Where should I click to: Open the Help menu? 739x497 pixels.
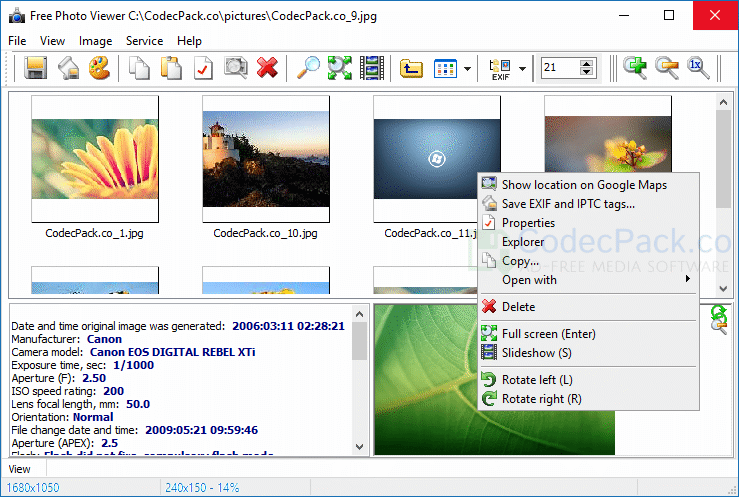click(x=189, y=41)
